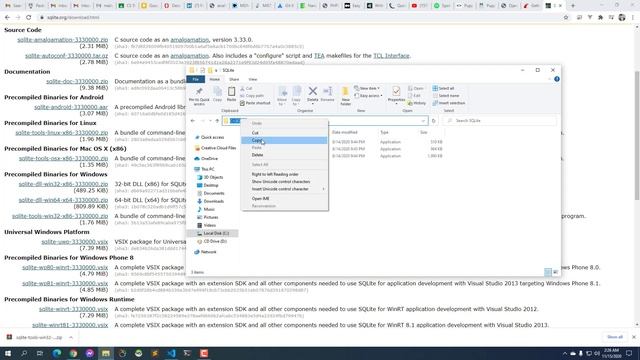Open sqlite-doc-3330000.zip download link
This screenshot has height=360, width=640.
[77, 82]
